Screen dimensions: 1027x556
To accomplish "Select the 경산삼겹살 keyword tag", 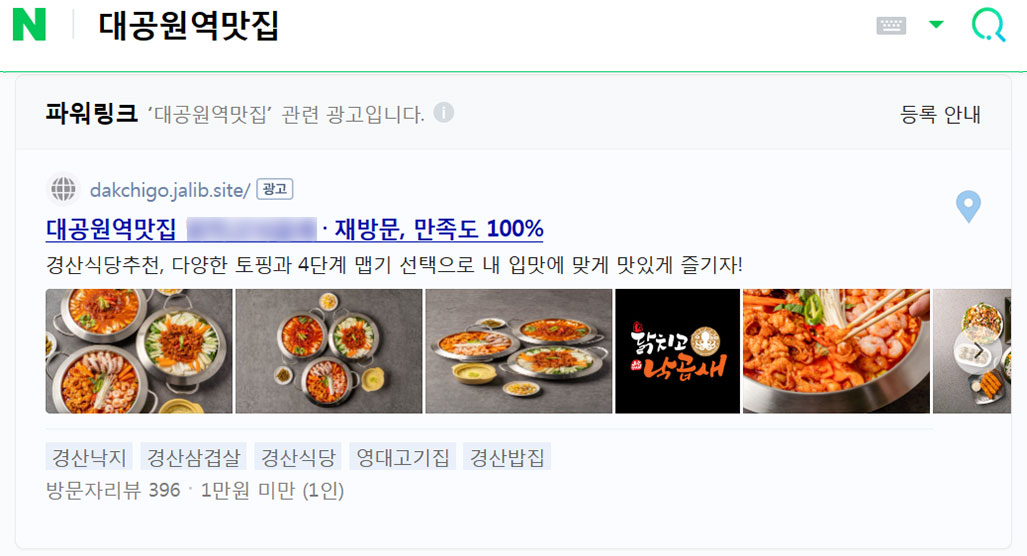I will [x=193, y=456].
